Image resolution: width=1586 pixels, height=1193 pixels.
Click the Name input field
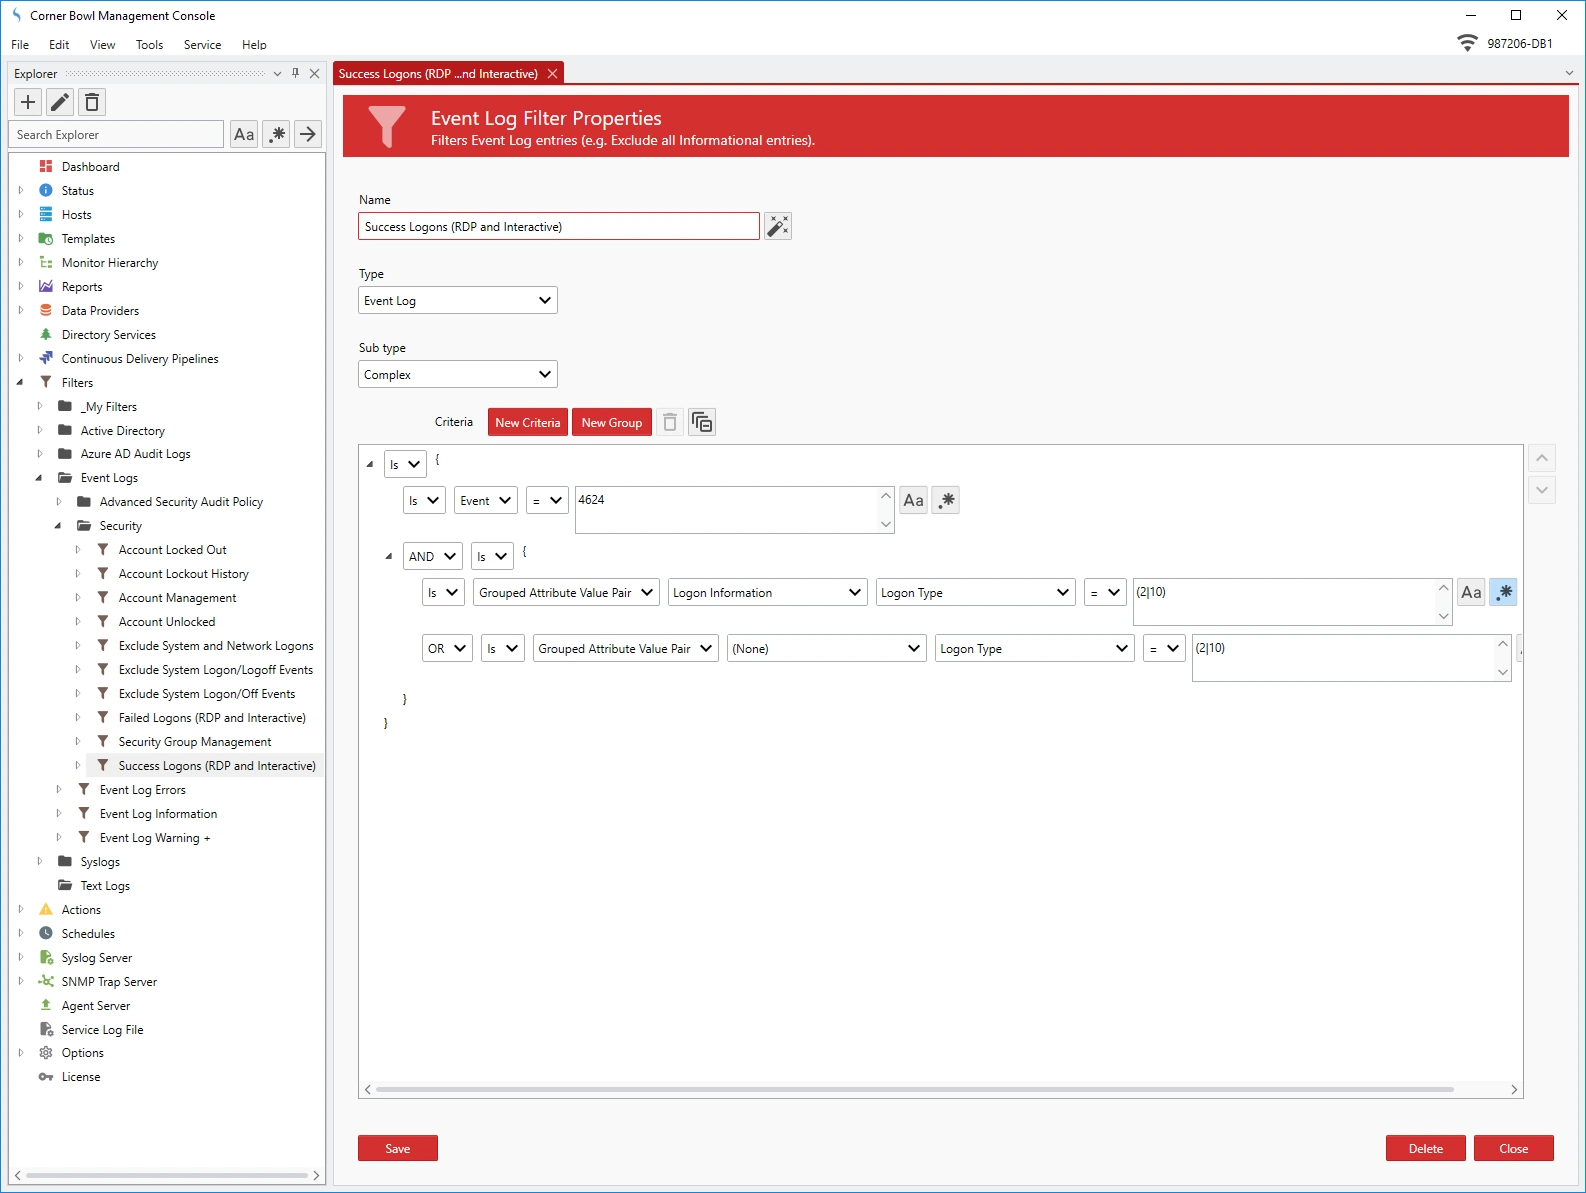click(558, 227)
